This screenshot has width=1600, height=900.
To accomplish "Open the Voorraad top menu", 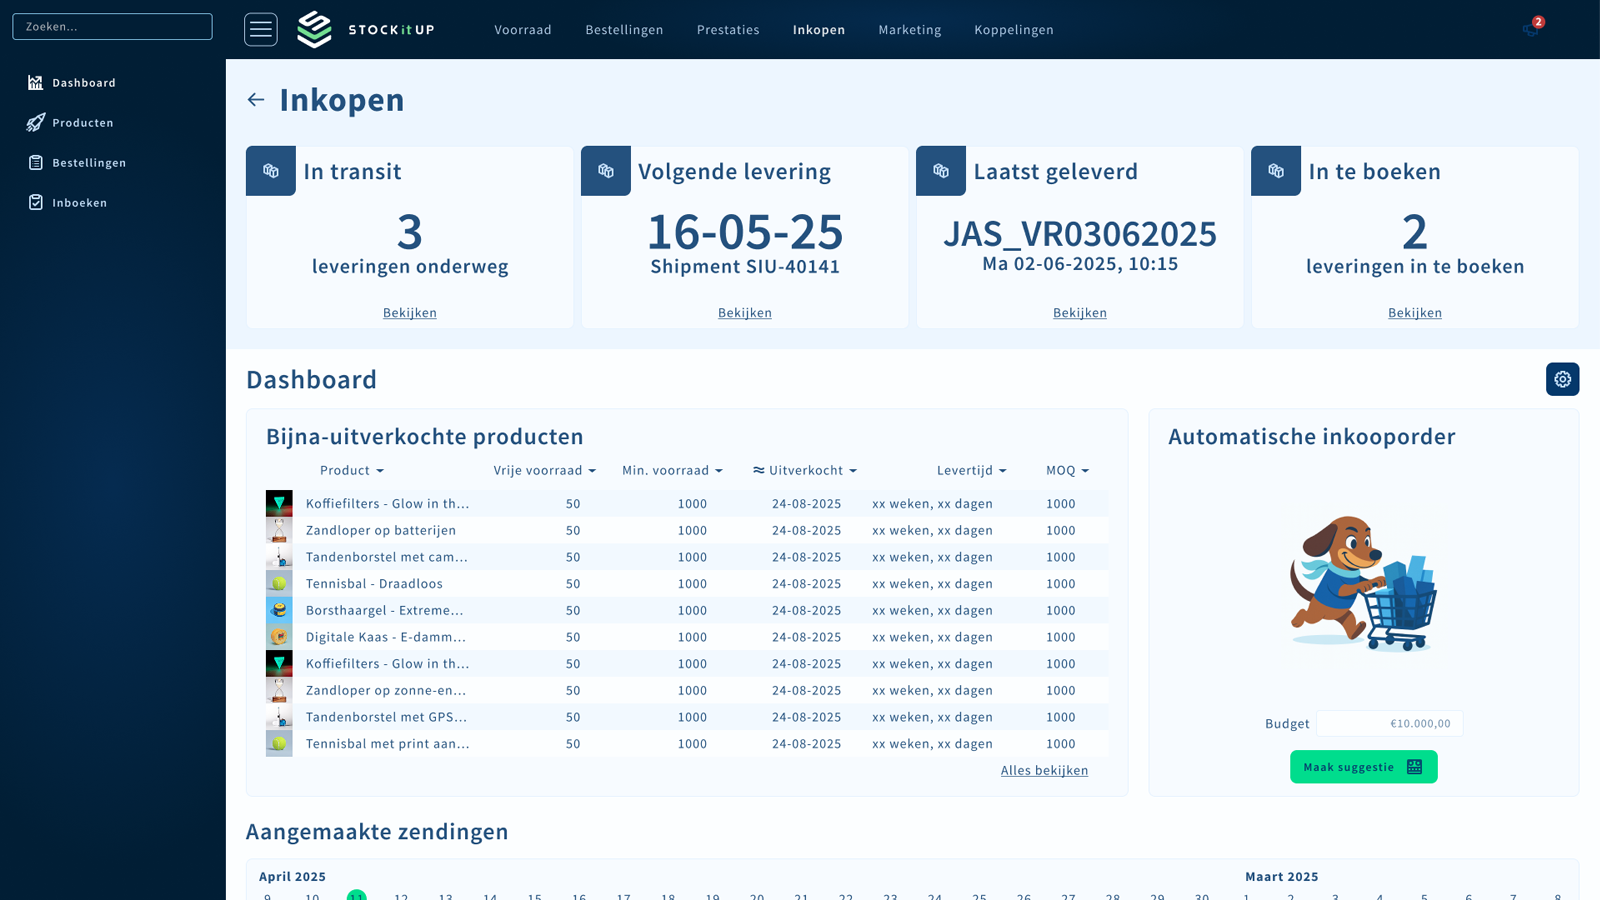I will pos(523,30).
